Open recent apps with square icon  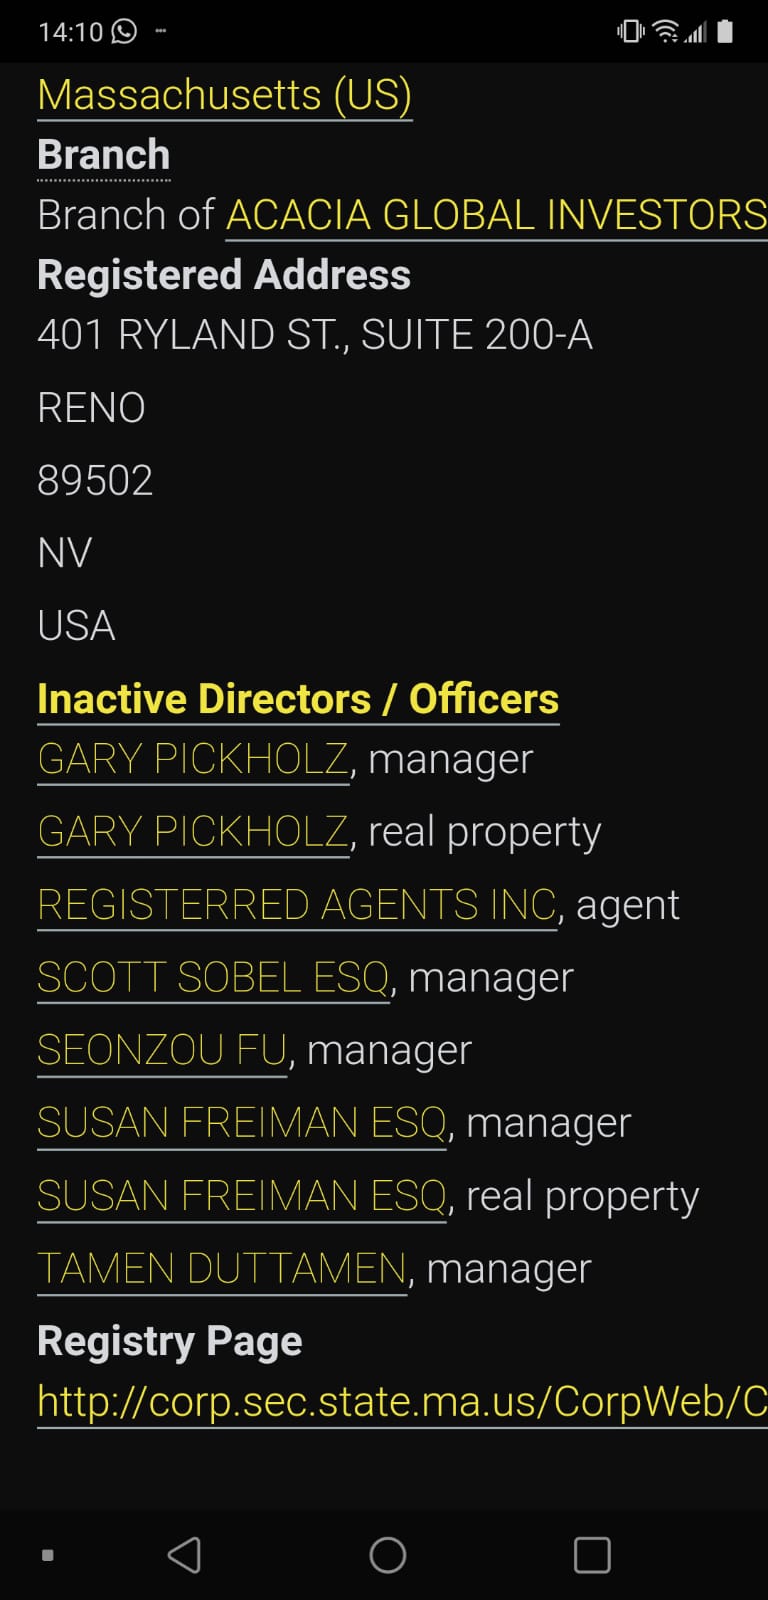(x=592, y=1555)
